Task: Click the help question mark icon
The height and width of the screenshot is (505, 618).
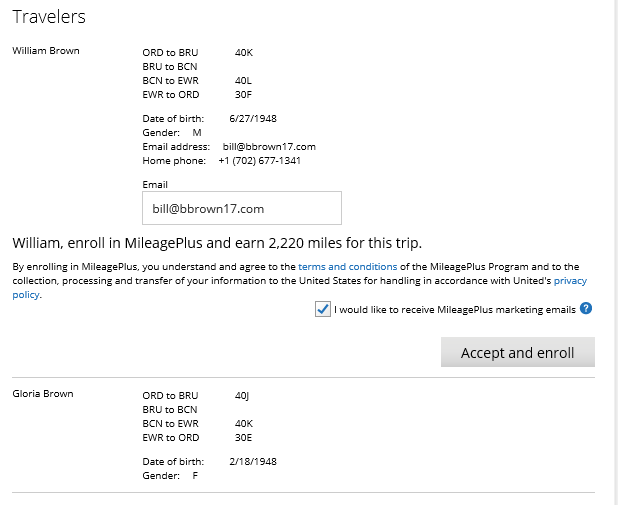Action: pos(586,308)
